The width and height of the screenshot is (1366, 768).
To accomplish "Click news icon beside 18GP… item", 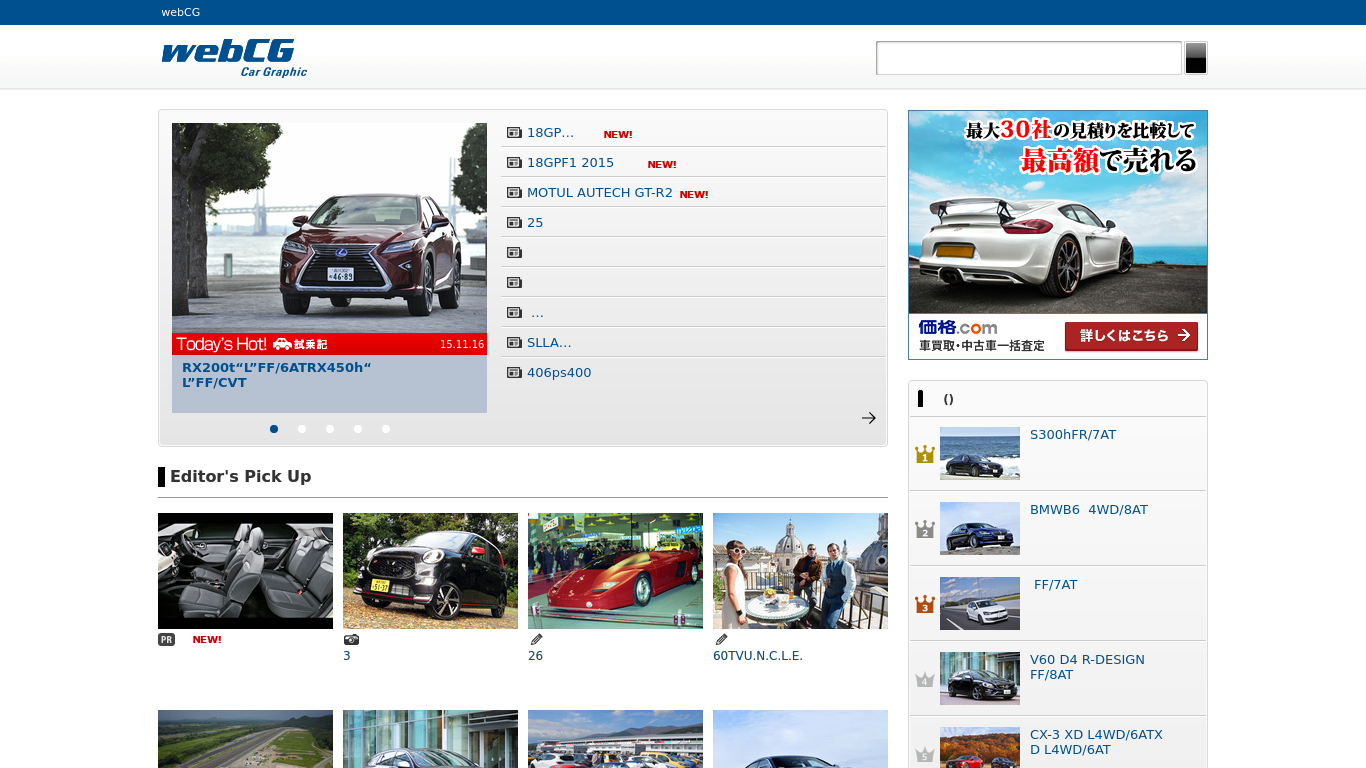I will tap(514, 133).
